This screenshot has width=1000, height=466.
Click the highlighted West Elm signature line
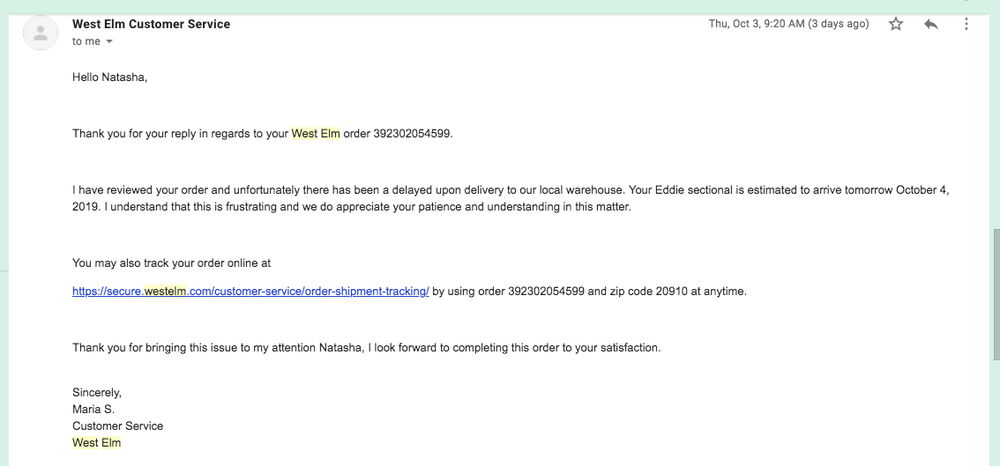[96, 443]
